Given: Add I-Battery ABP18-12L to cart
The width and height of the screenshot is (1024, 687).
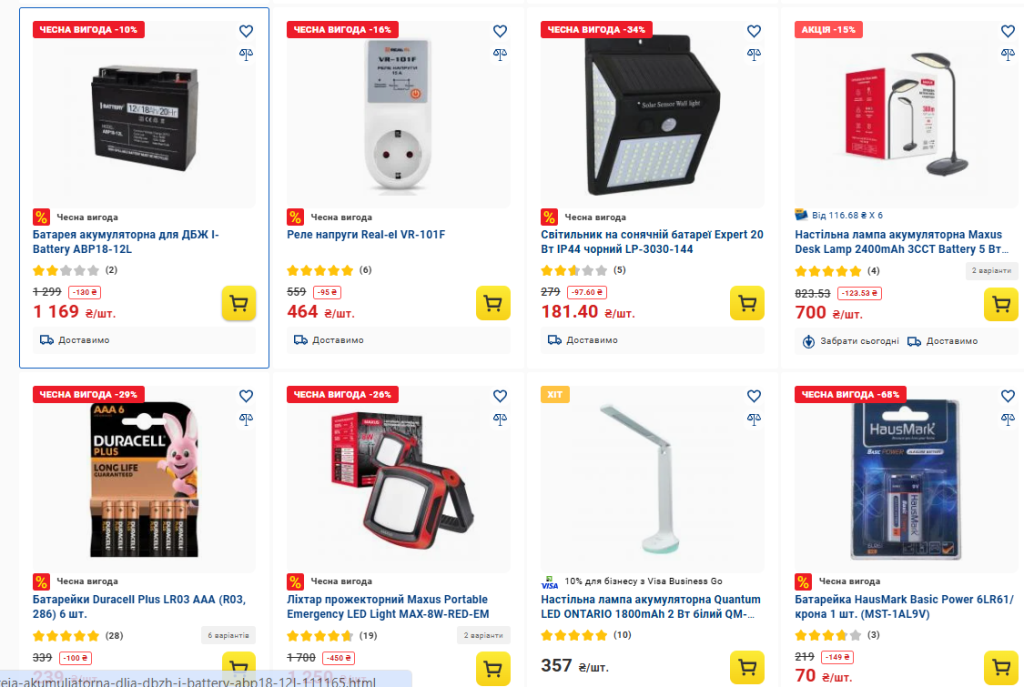Looking at the screenshot, I should coord(238,303).
